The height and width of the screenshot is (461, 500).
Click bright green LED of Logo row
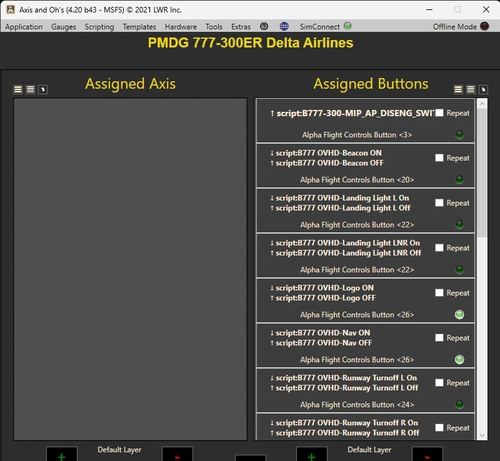459,314
